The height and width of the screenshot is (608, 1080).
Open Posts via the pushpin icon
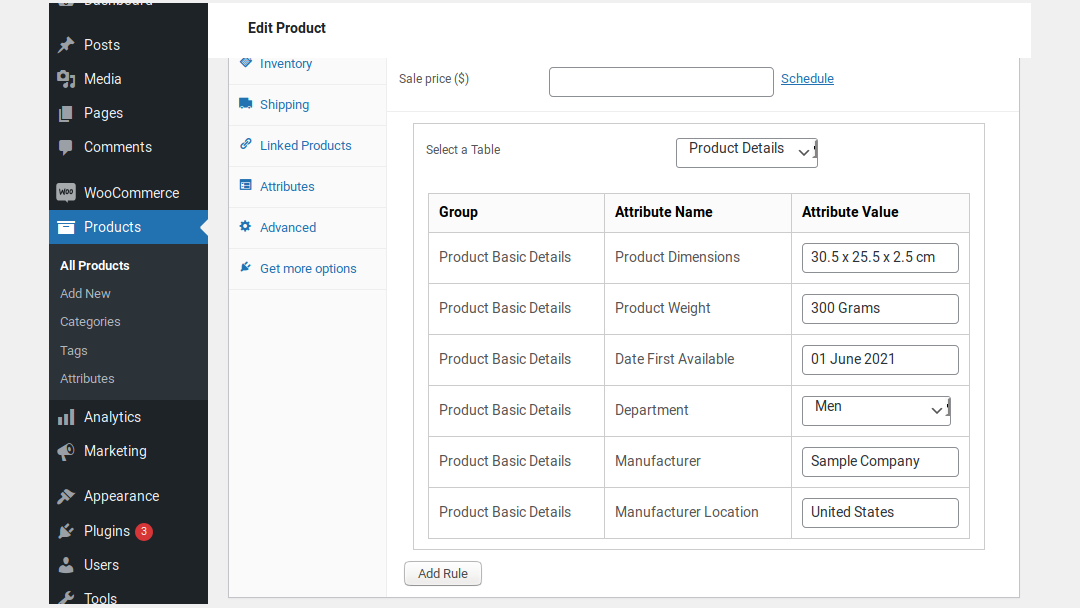tap(65, 44)
